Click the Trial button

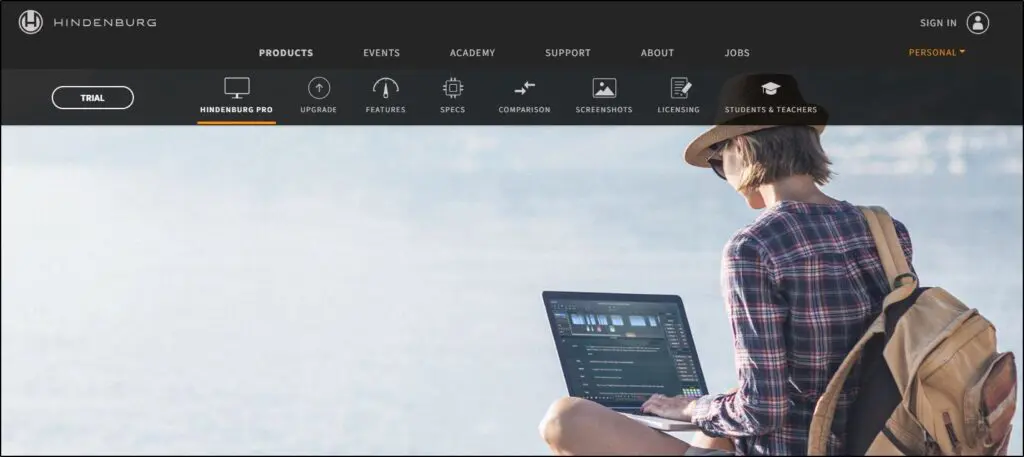click(x=93, y=98)
